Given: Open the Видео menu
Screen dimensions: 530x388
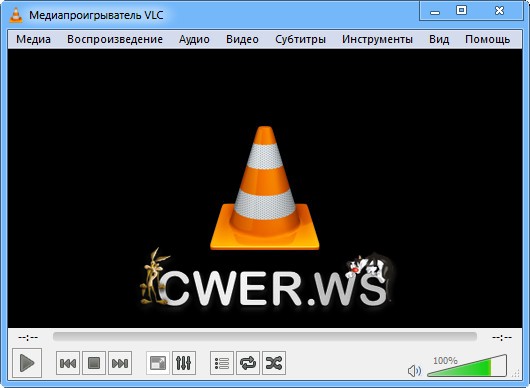Looking at the screenshot, I should [242, 39].
